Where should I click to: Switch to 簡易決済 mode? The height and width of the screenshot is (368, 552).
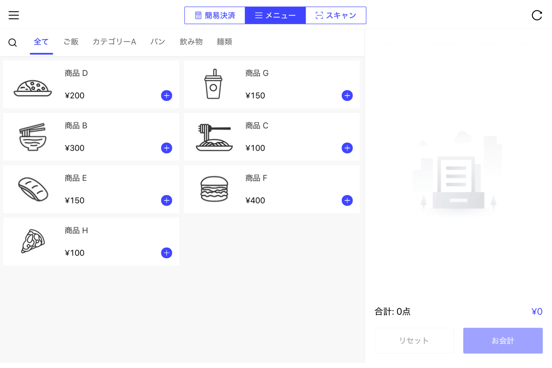(215, 15)
